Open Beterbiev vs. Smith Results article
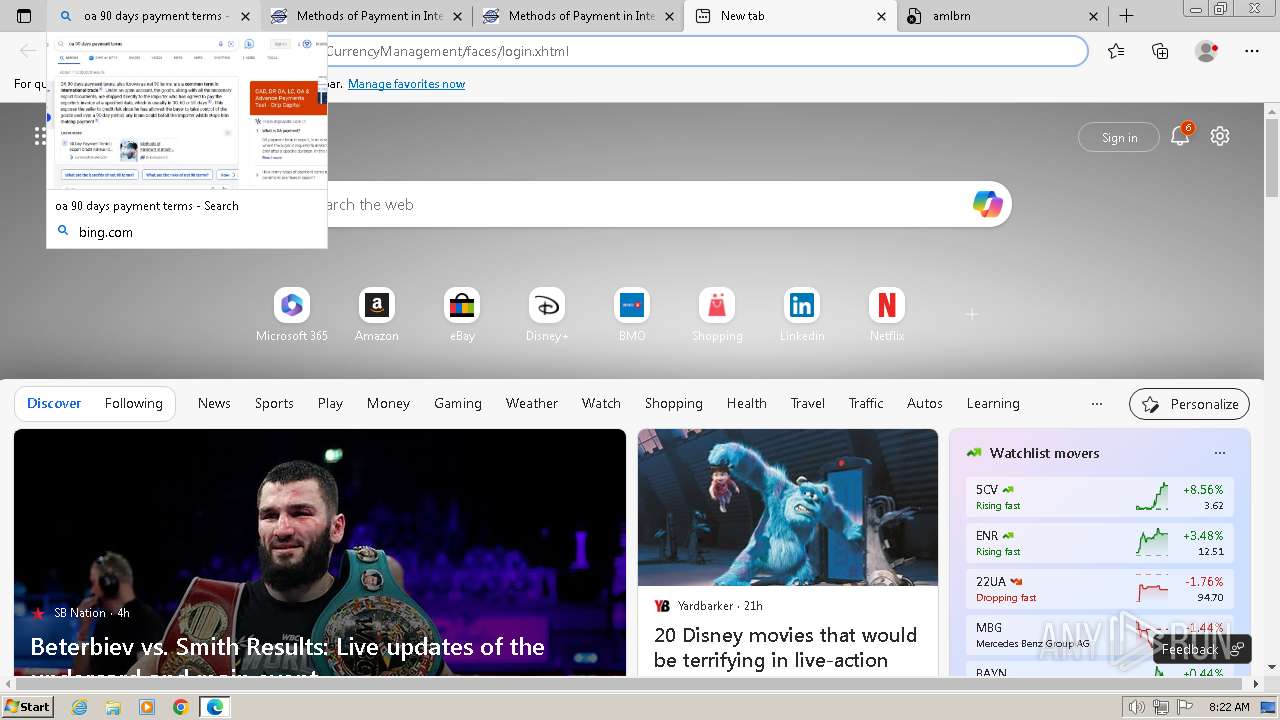 [x=287, y=658]
